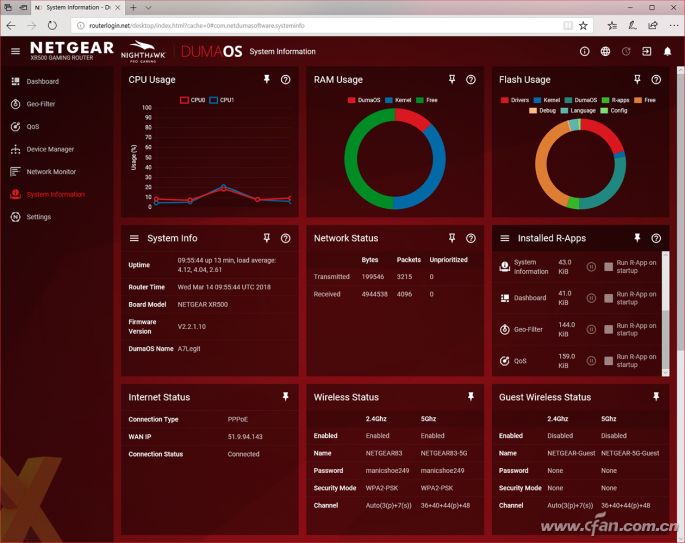Pause the Geo-Filter R-App
The height and width of the screenshot is (543, 685).
click(591, 329)
